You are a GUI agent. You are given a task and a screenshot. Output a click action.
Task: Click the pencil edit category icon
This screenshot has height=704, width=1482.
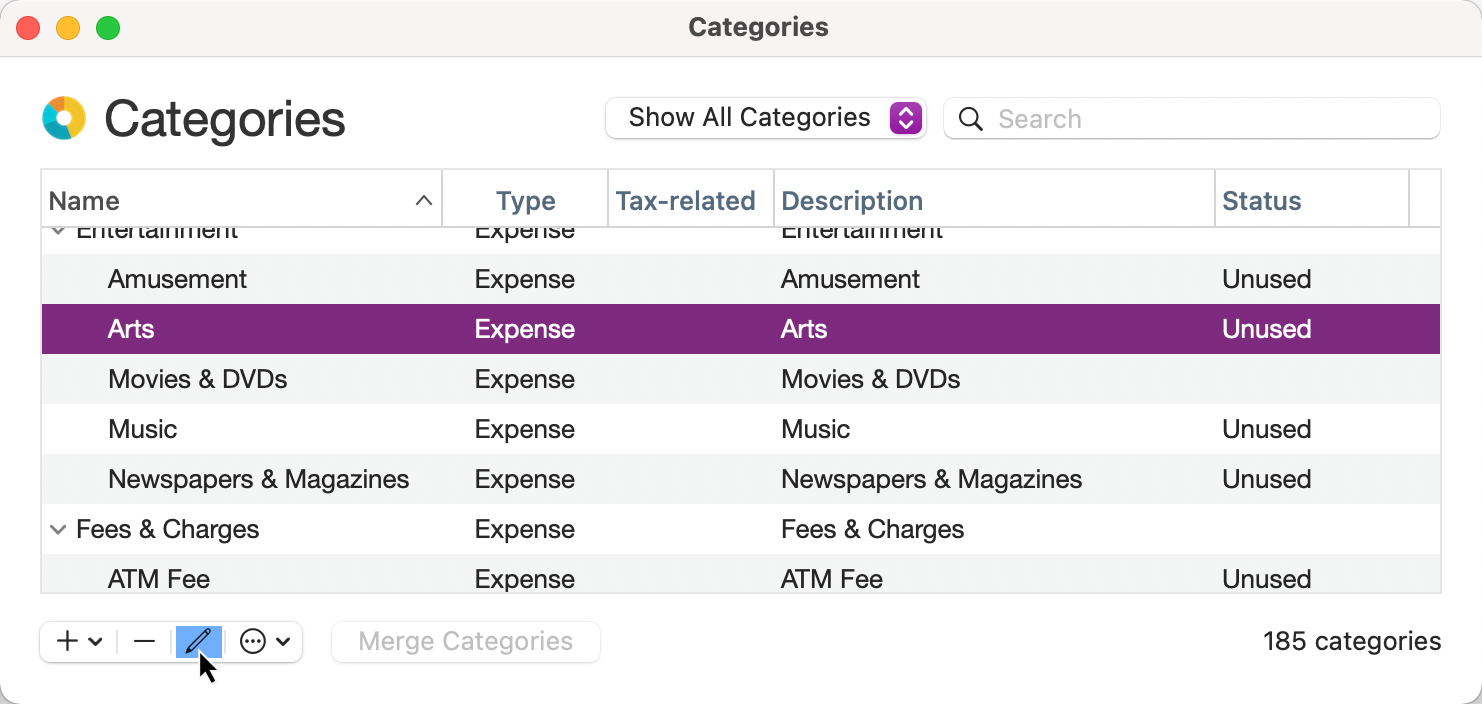(x=198, y=641)
